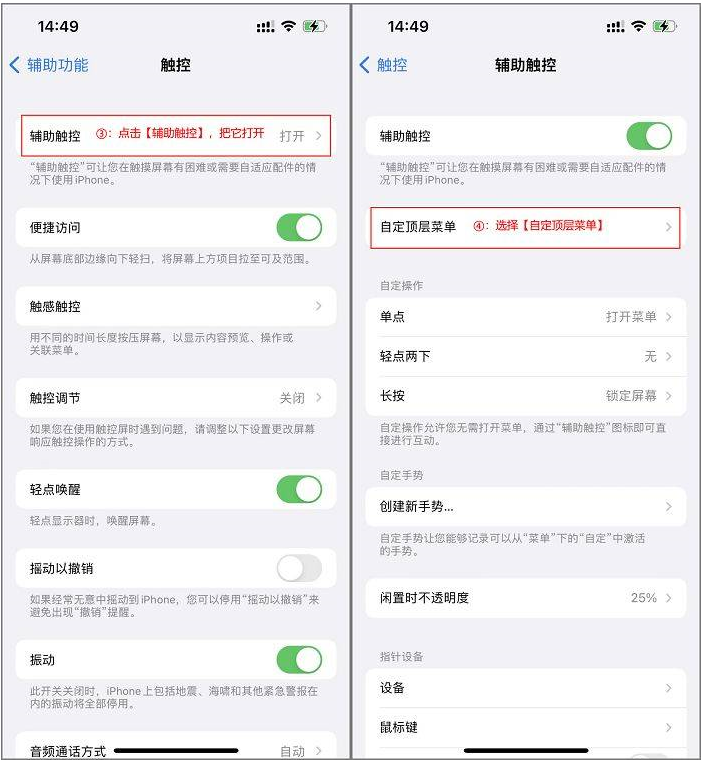
Task: Tap the back chevron next to 辅助功能
Action: tap(15, 65)
